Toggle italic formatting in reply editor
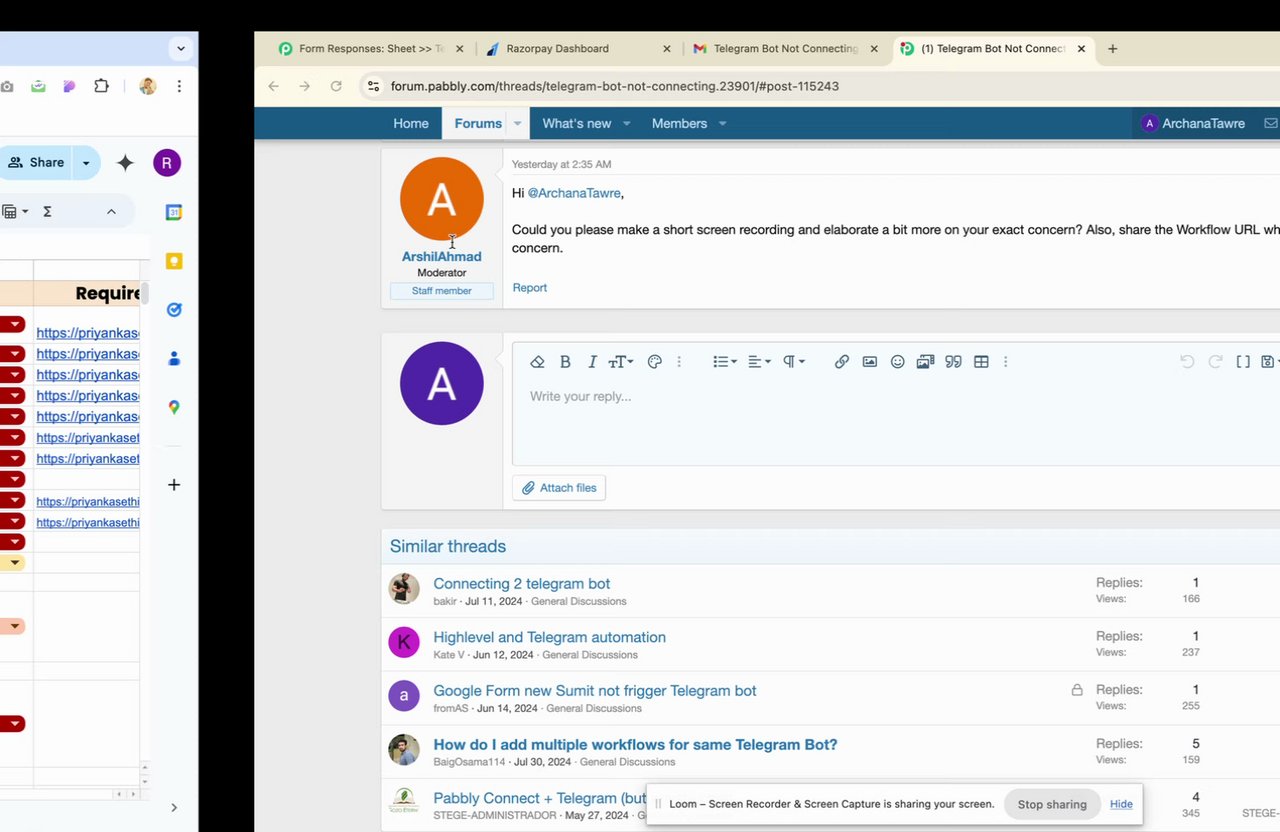 tap(592, 362)
